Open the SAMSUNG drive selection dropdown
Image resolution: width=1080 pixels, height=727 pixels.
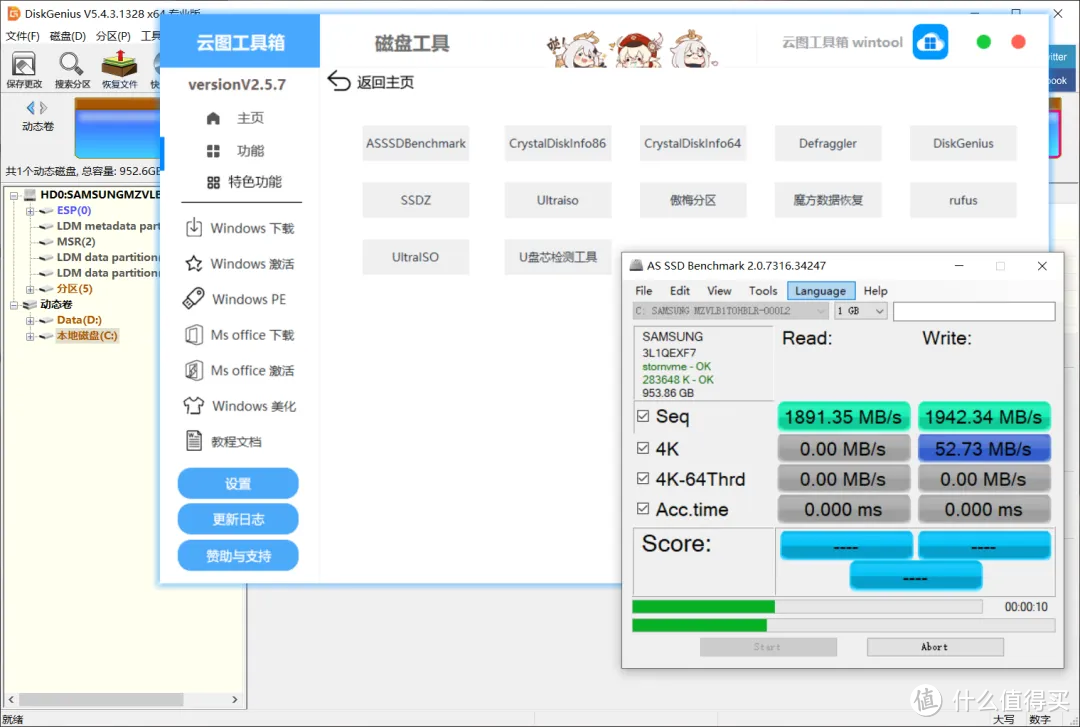click(730, 311)
